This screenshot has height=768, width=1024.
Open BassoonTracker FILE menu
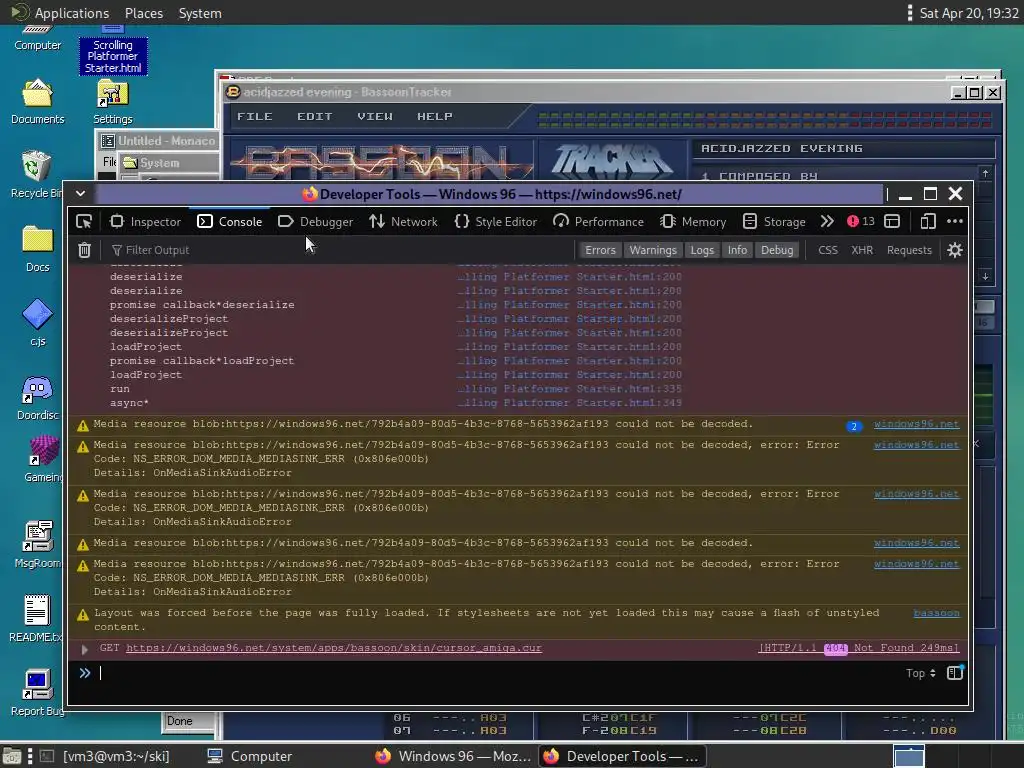coord(254,116)
